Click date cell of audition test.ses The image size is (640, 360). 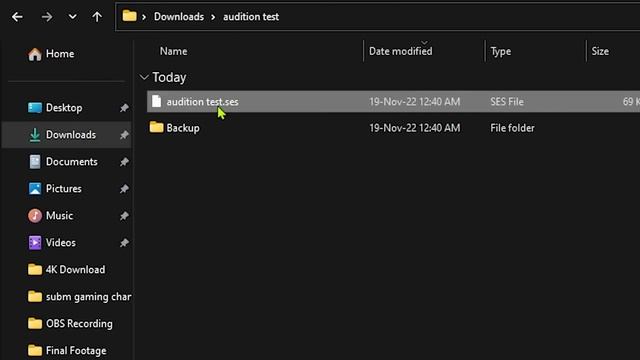[x=415, y=102]
